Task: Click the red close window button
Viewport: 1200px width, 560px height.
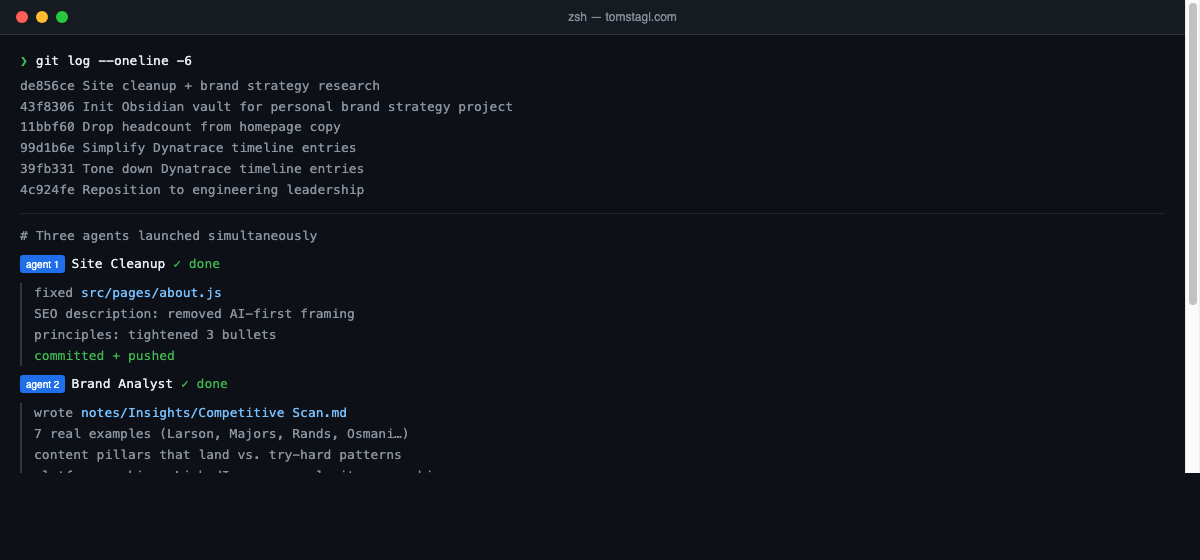Action: click(x=22, y=17)
